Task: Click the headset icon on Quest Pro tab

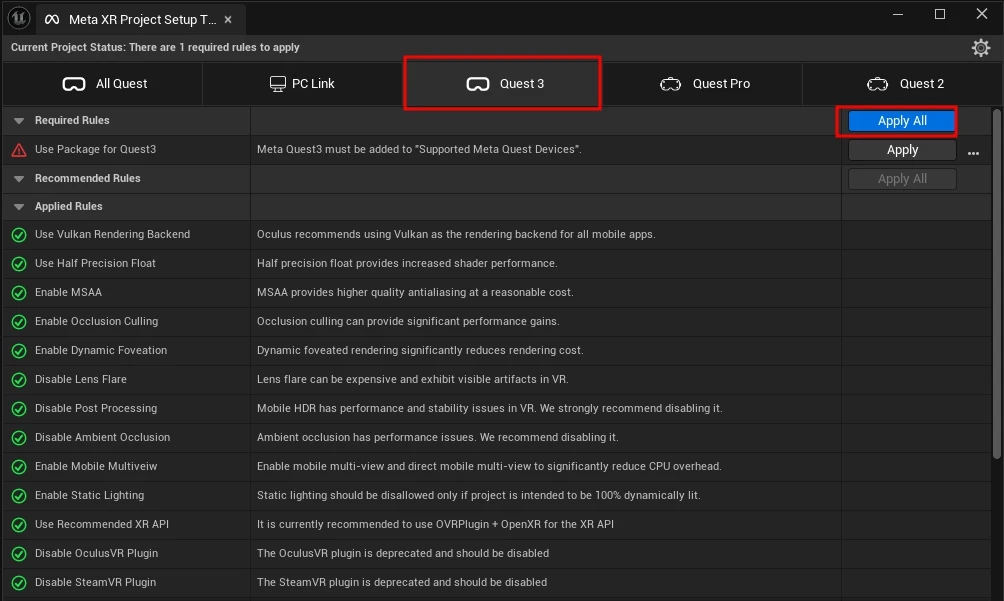Action: 670,84
